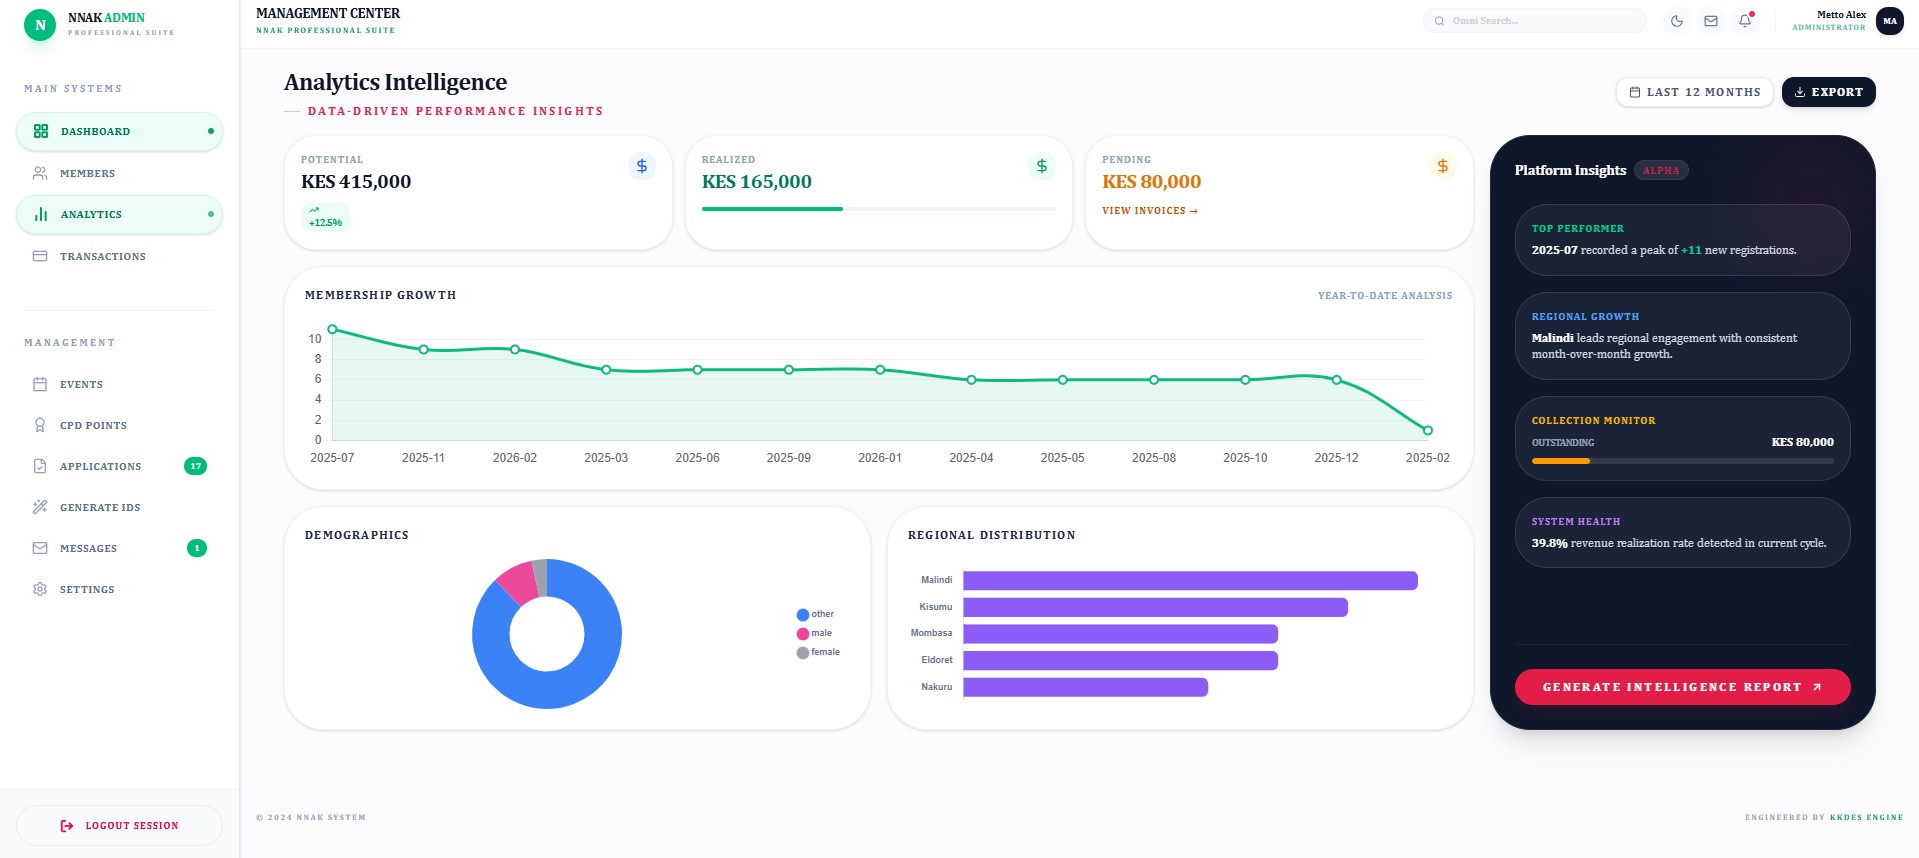Click the orange dollar icon on Pending card
Image resolution: width=1919 pixels, height=858 pixels.
[x=1442, y=166]
